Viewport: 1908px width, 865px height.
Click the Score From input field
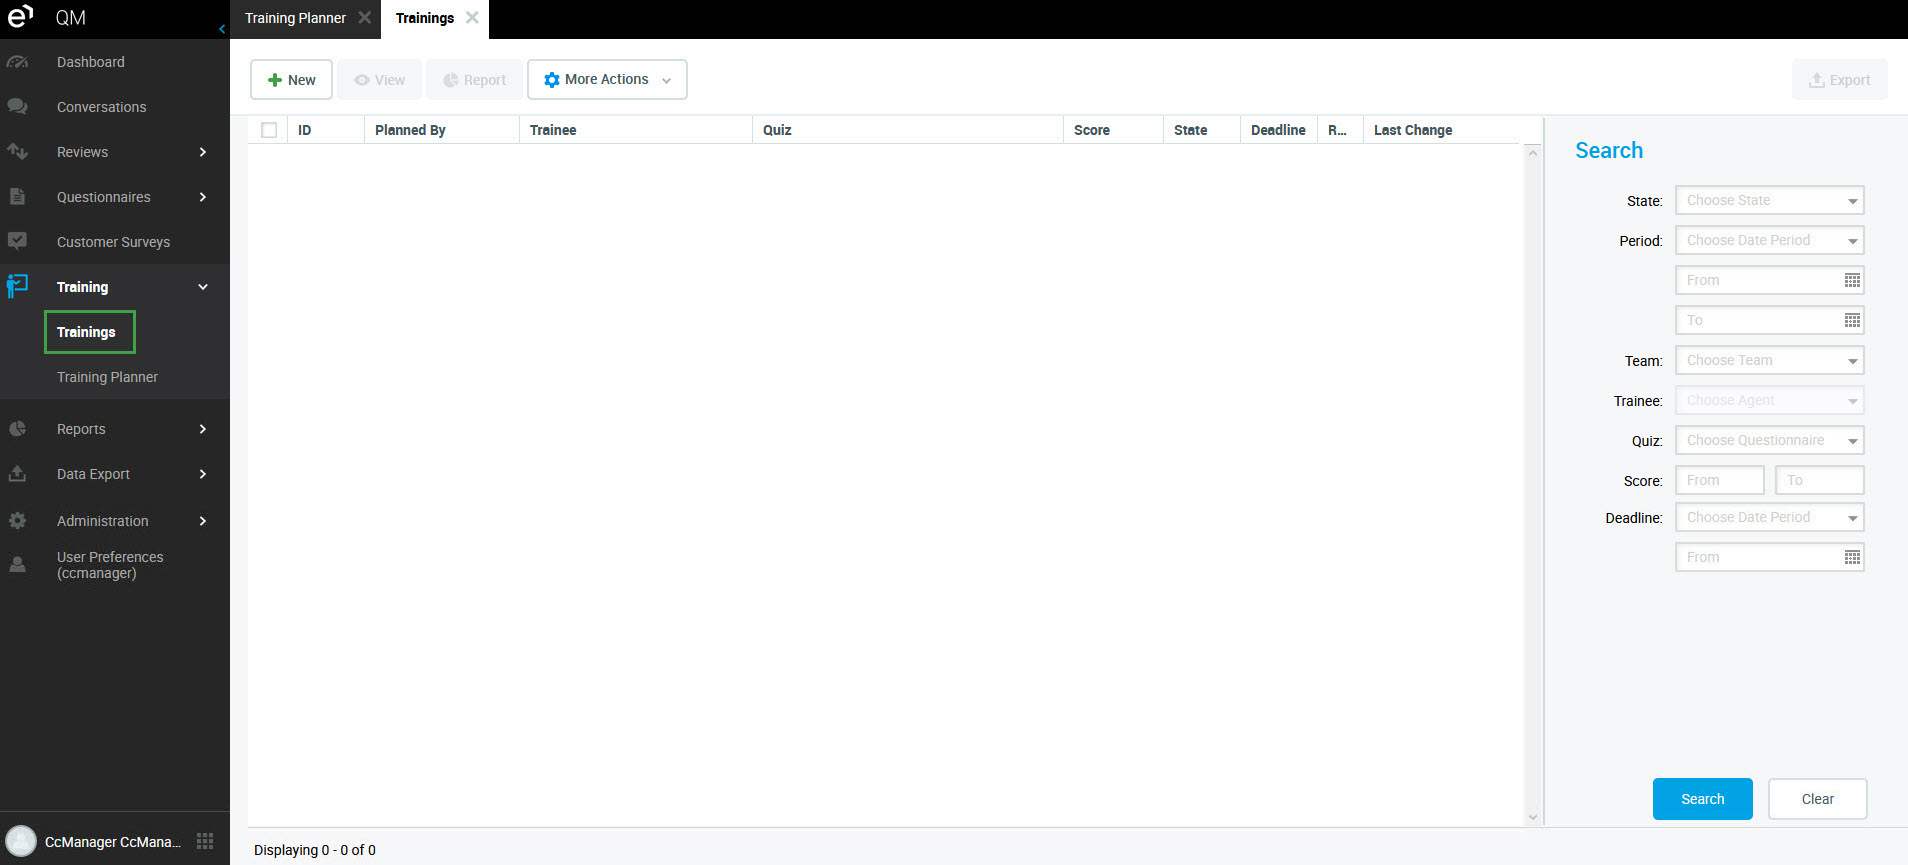pyautogui.click(x=1719, y=481)
